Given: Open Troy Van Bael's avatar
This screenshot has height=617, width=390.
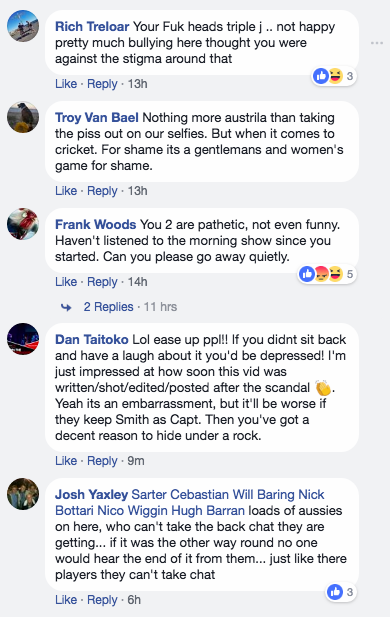Looking at the screenshot, I should coord(23,117).
